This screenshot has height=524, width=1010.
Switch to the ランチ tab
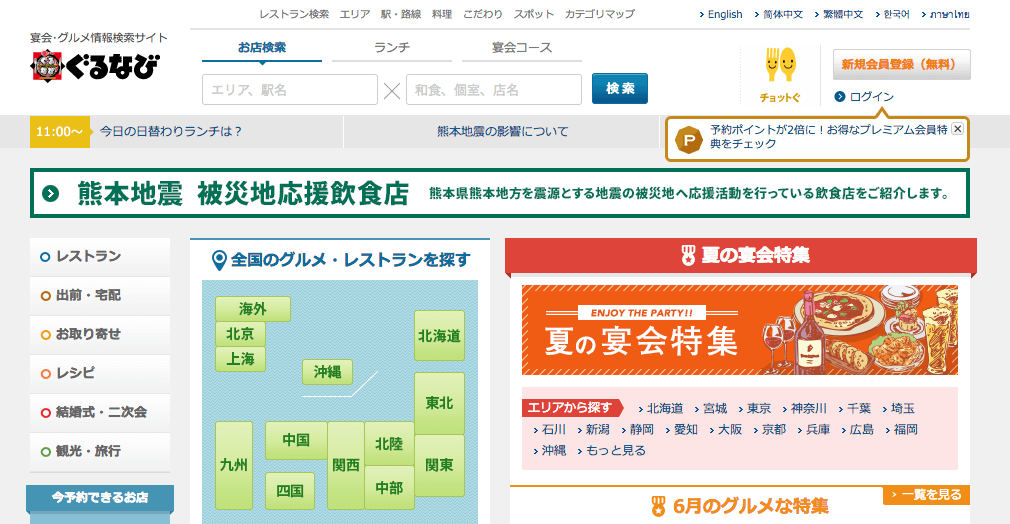[x=392, y=48]
